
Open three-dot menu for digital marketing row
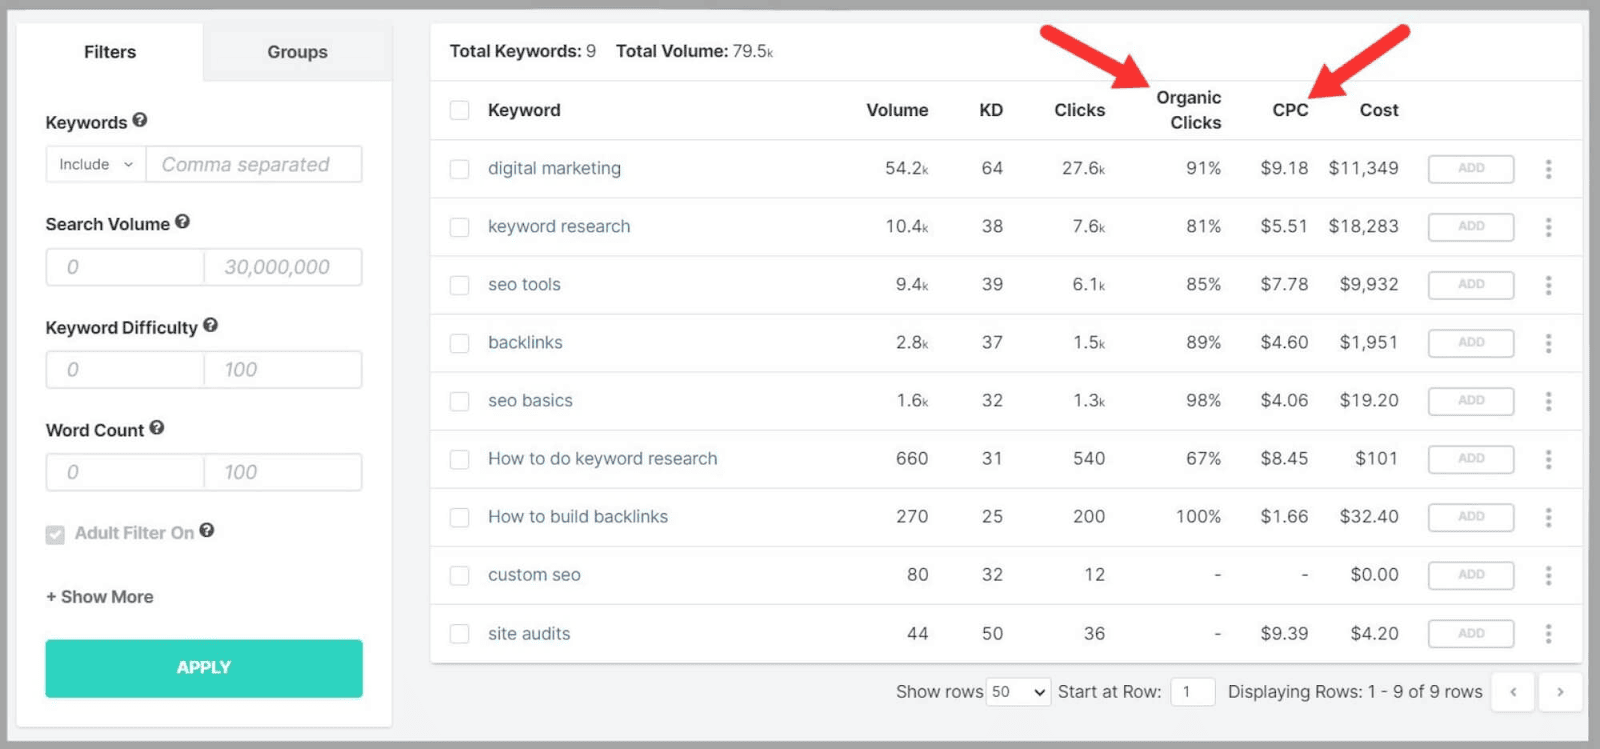pyautogui.click(x=1548, y=169)
